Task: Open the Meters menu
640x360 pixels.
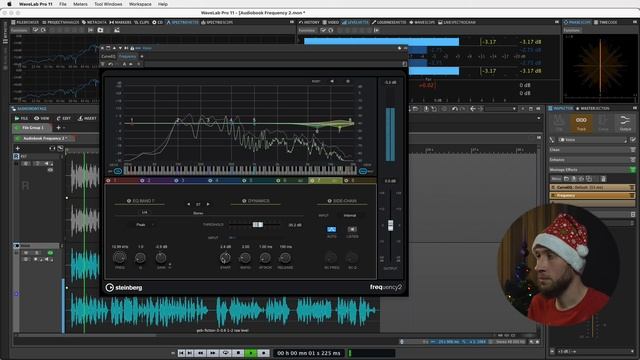Action: [80, 4]
